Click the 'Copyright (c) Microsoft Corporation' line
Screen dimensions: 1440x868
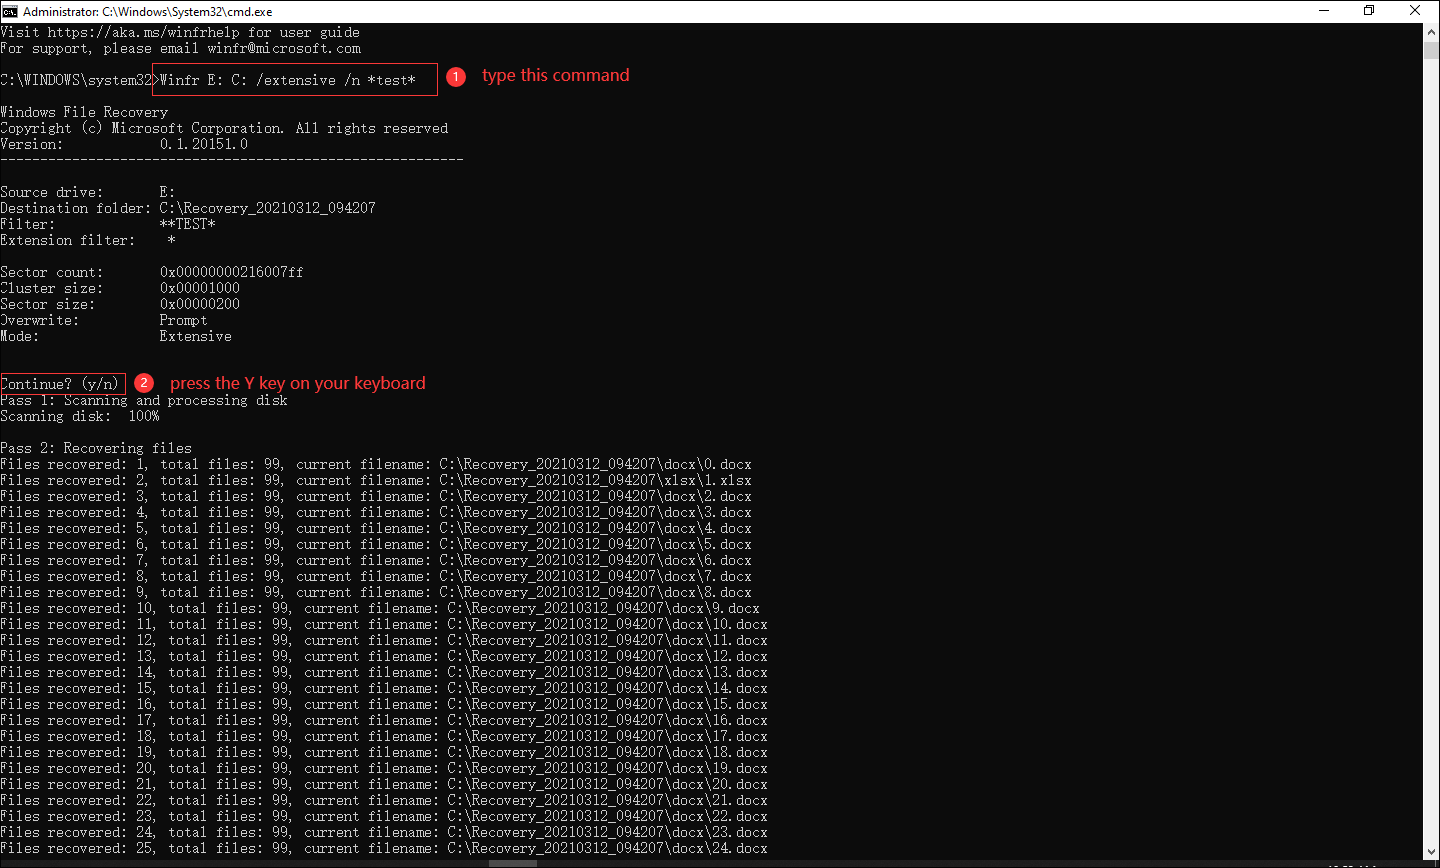coord(224,128)
